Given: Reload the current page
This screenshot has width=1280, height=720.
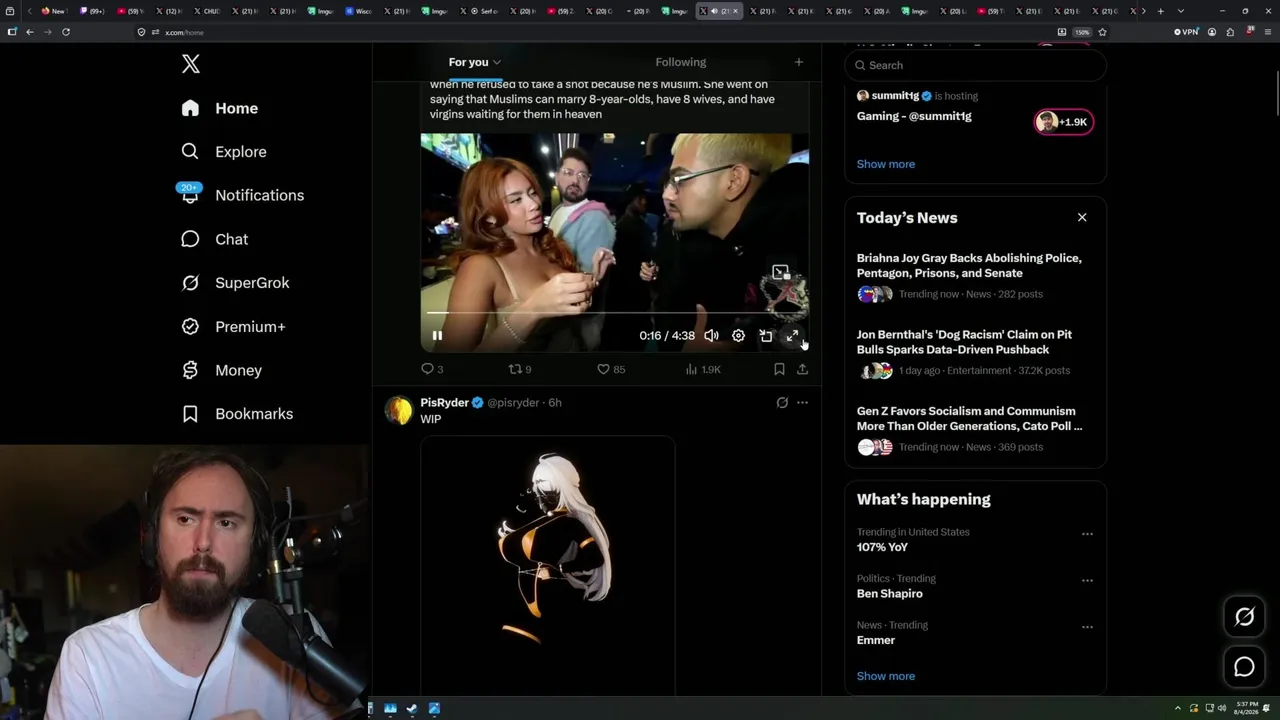Looking at the screenshot, I should (x=66, y=32).
